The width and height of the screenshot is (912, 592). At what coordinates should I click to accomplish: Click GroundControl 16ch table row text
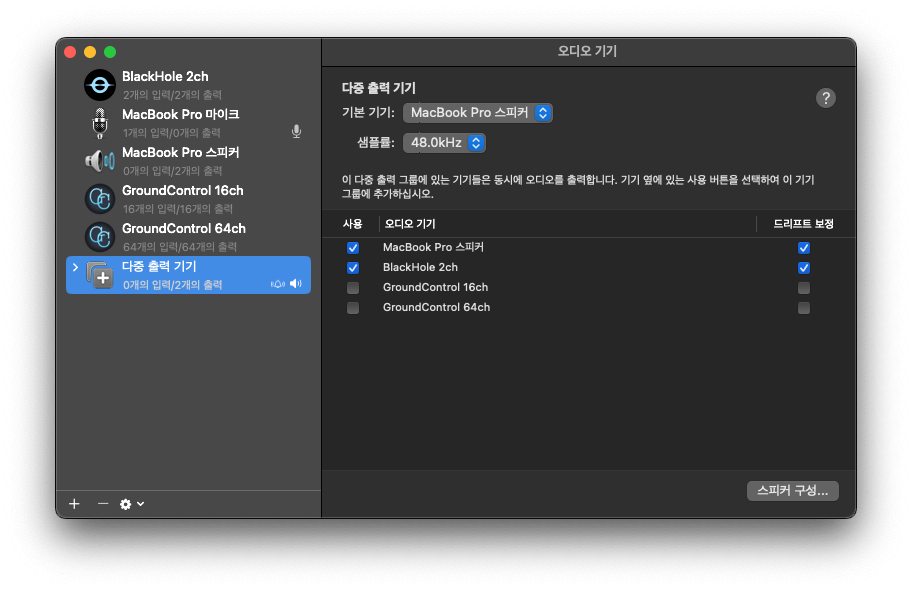[436, 287]
